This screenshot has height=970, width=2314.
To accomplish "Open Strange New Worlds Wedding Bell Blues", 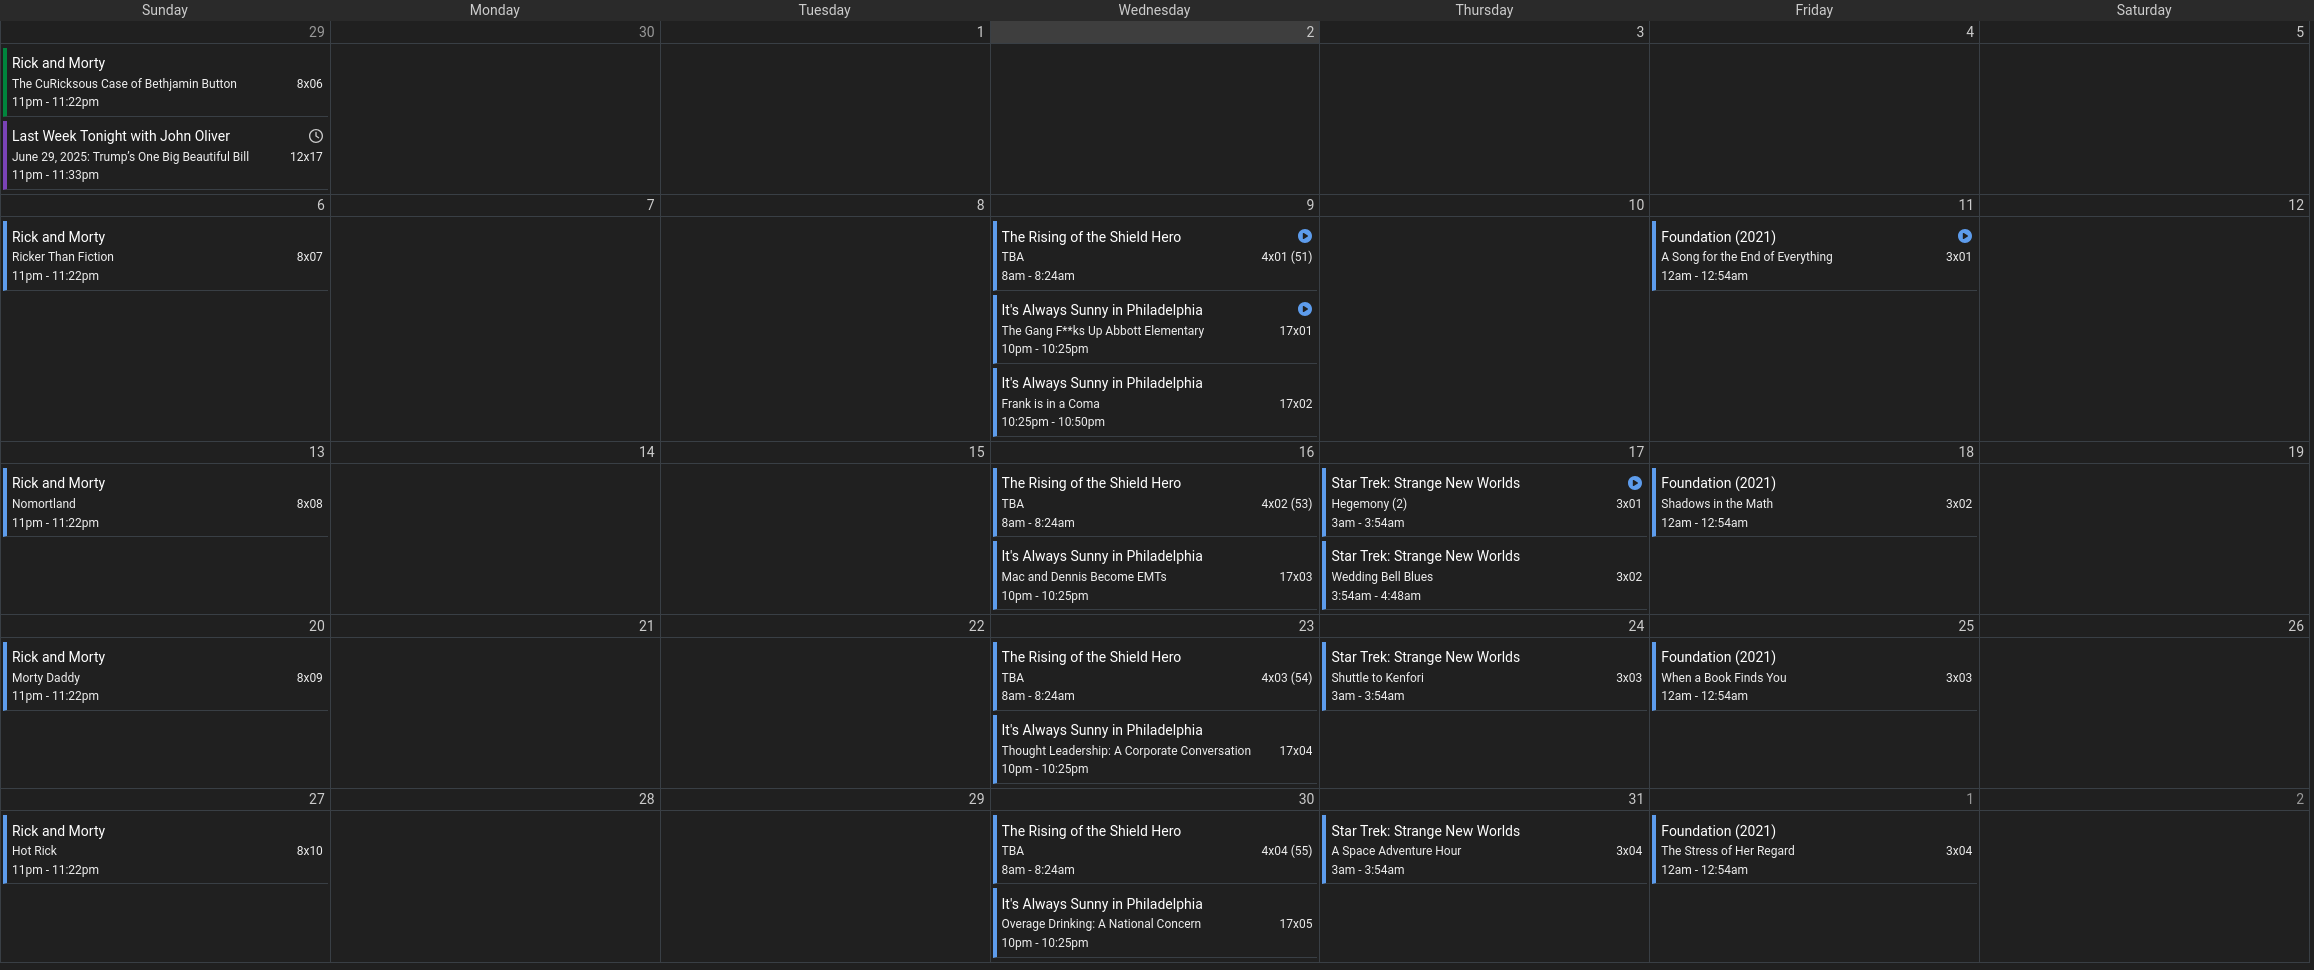I will coord(1485,575).
